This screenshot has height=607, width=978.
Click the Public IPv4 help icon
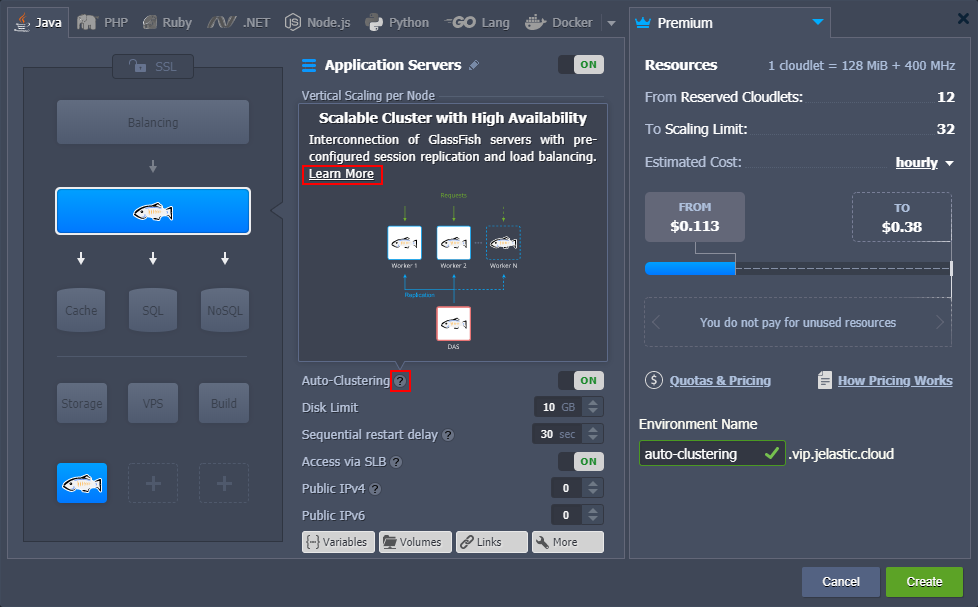click(375, 489)
